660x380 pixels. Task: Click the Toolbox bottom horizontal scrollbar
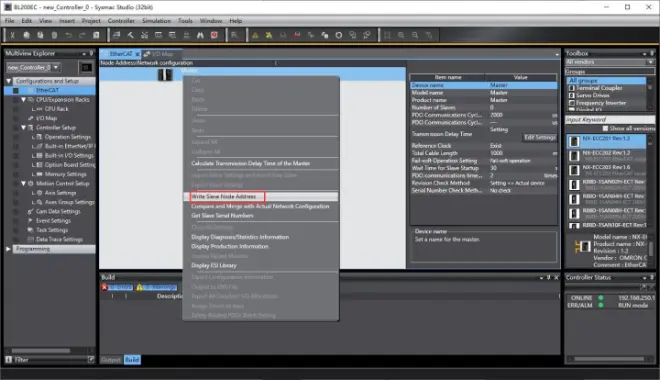click(x=609, y=359)
